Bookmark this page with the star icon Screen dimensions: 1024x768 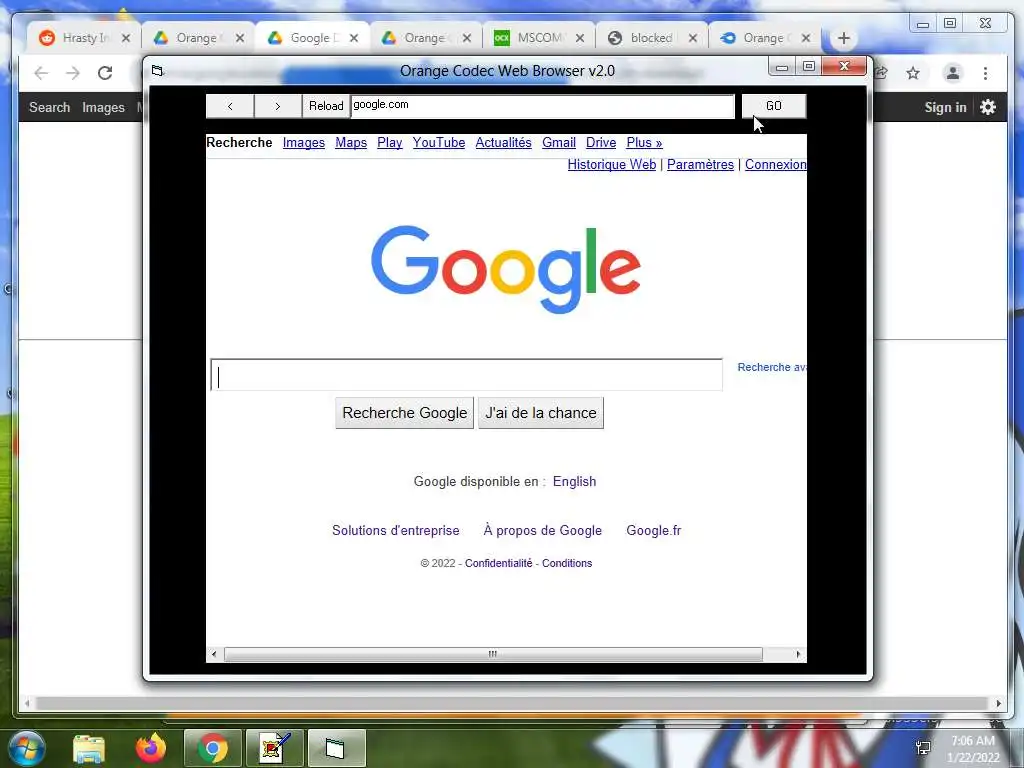tap(913, 73)
